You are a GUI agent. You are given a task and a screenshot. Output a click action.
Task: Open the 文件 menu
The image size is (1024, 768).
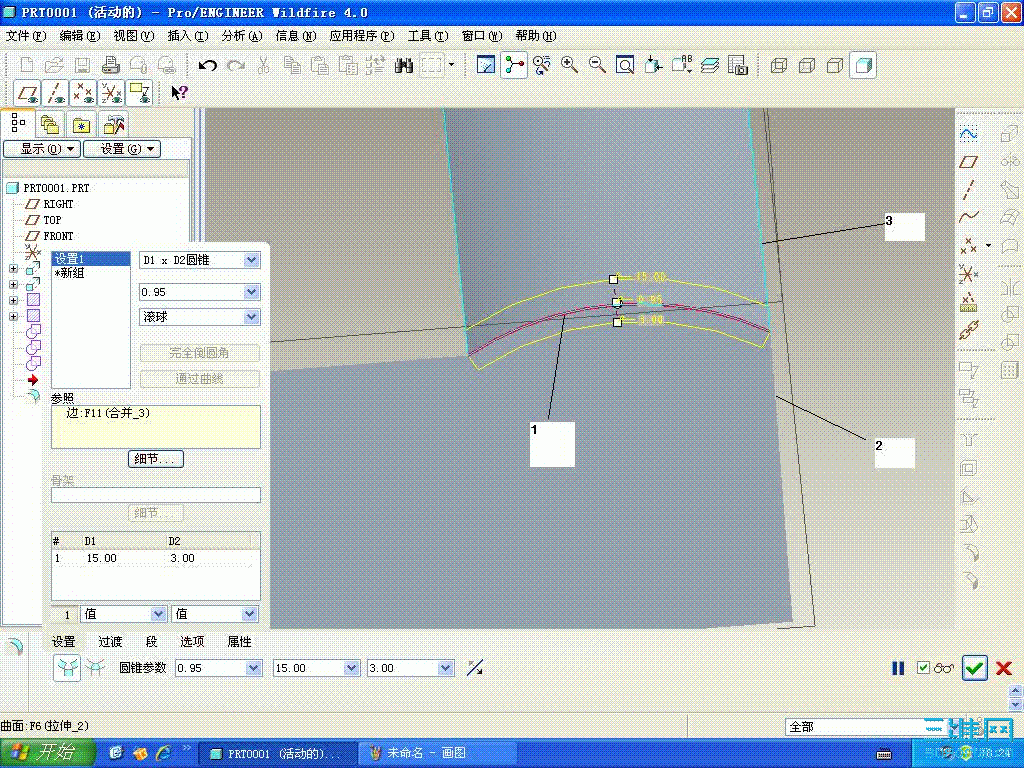pos(26,36)
